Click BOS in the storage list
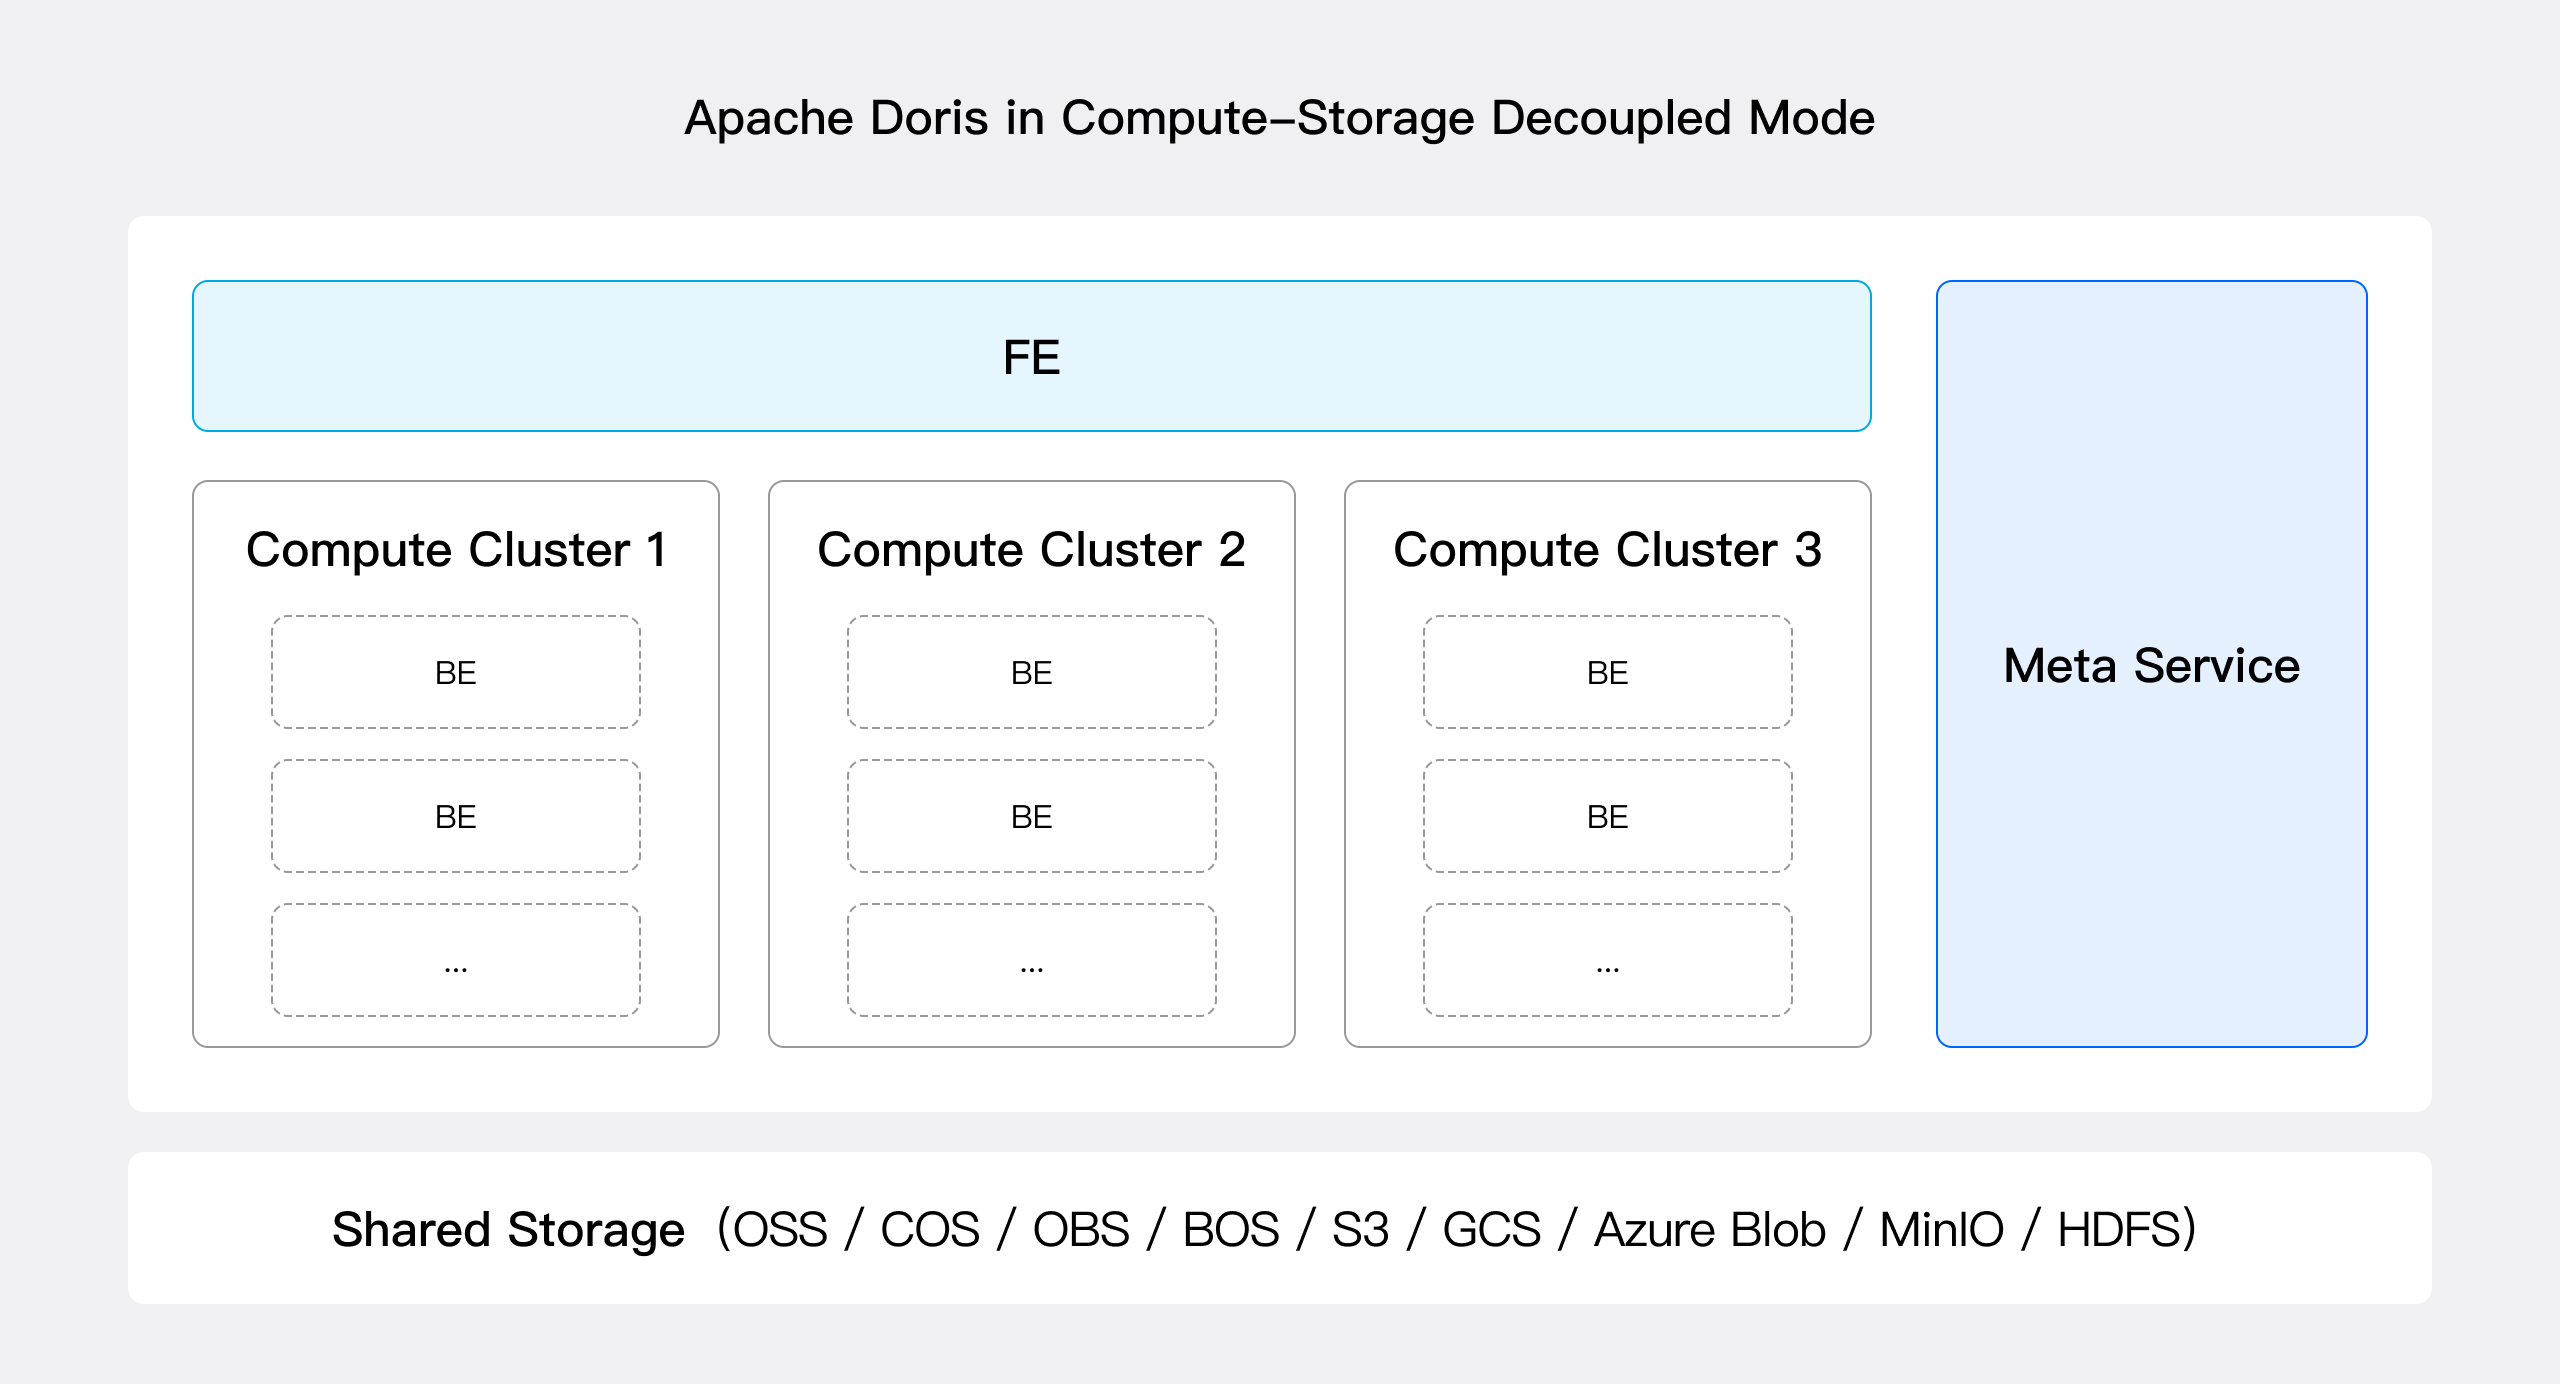This screenshot has height=1384, width=2560. 1231,1230
